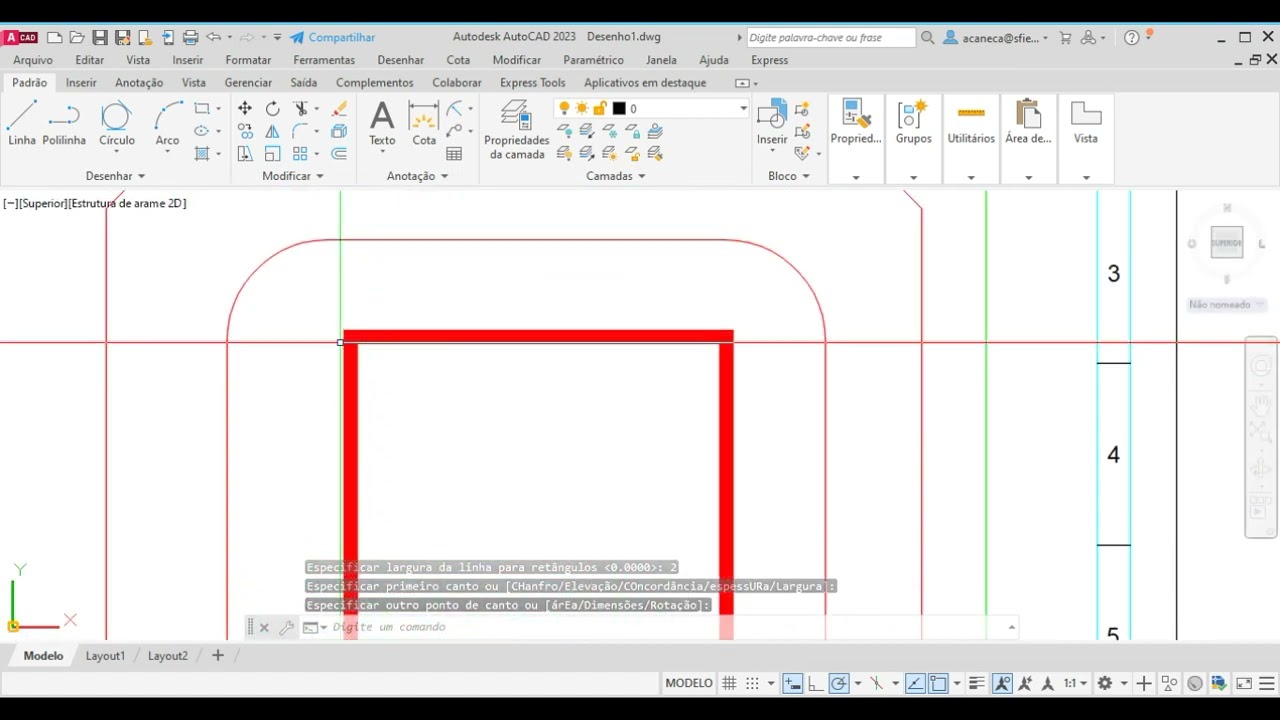1280x720 pixels.
Task: Toggle isometric drafting
Action: point(877,683)
